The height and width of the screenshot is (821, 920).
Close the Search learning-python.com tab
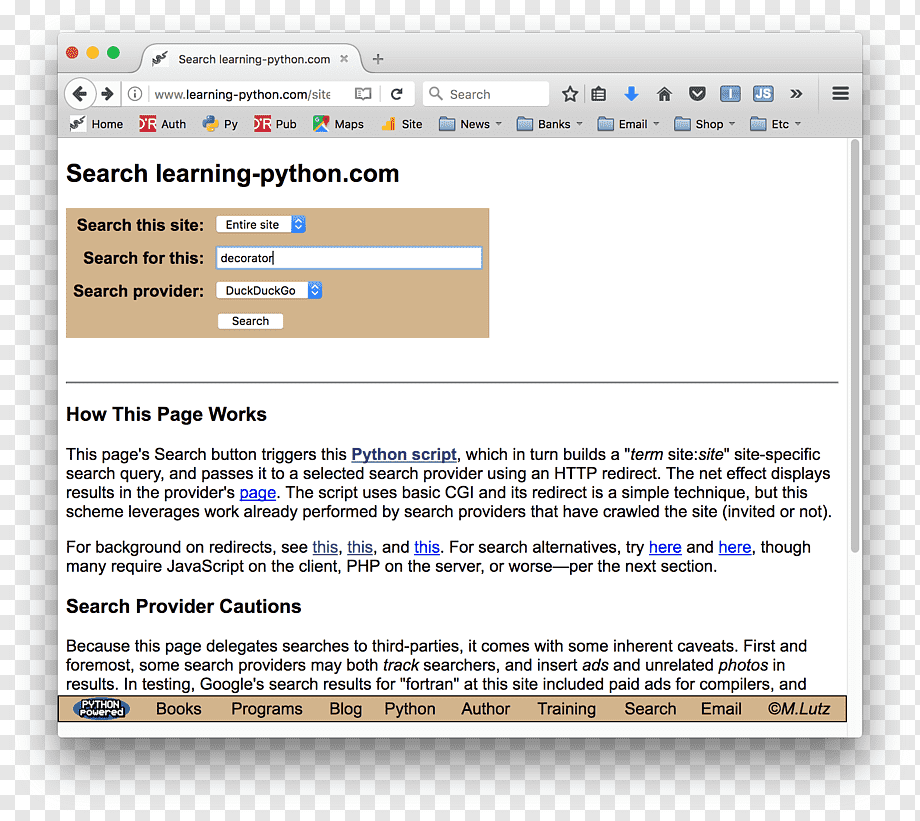pyautogui.click(x=344, y=59)
